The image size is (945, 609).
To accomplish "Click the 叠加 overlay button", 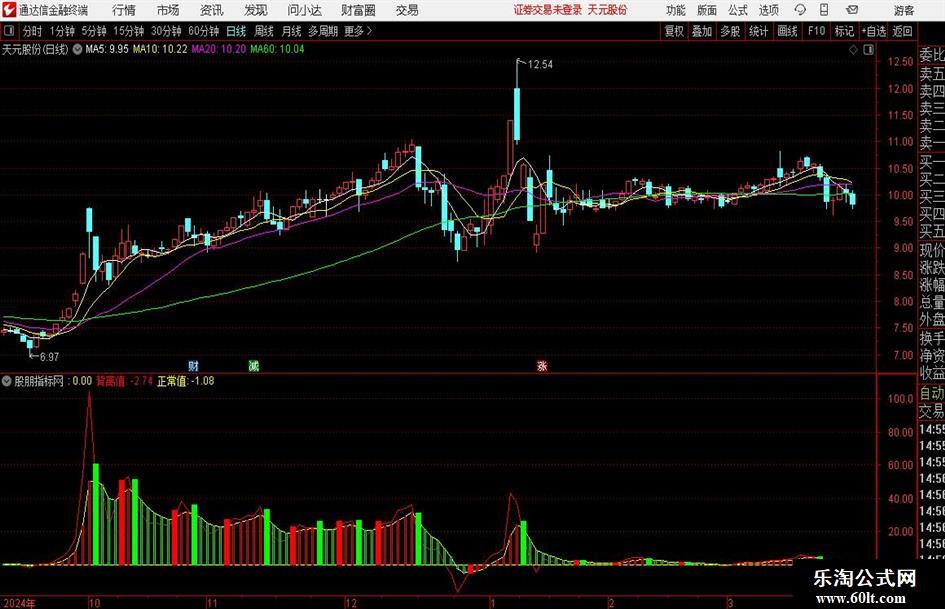I will (702, 31).
